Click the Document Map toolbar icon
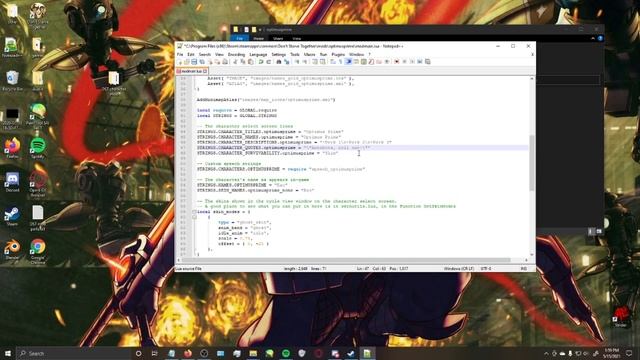640x360 pixels. (x=364, y=62)
